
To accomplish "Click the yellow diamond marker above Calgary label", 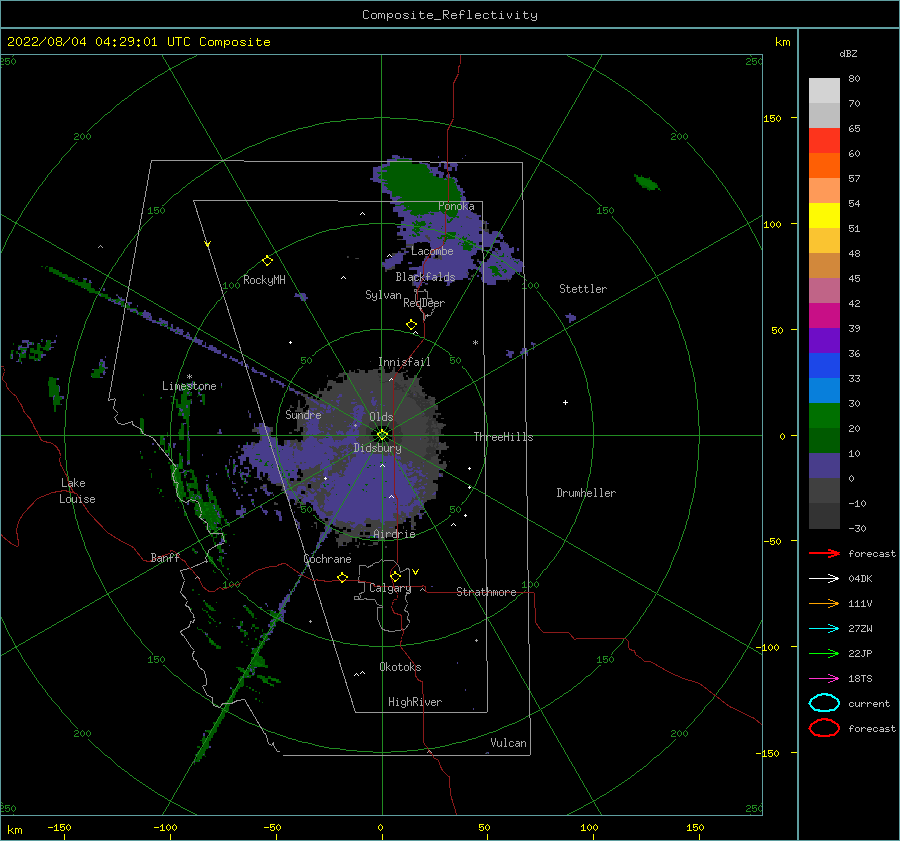I will [395, 576].
